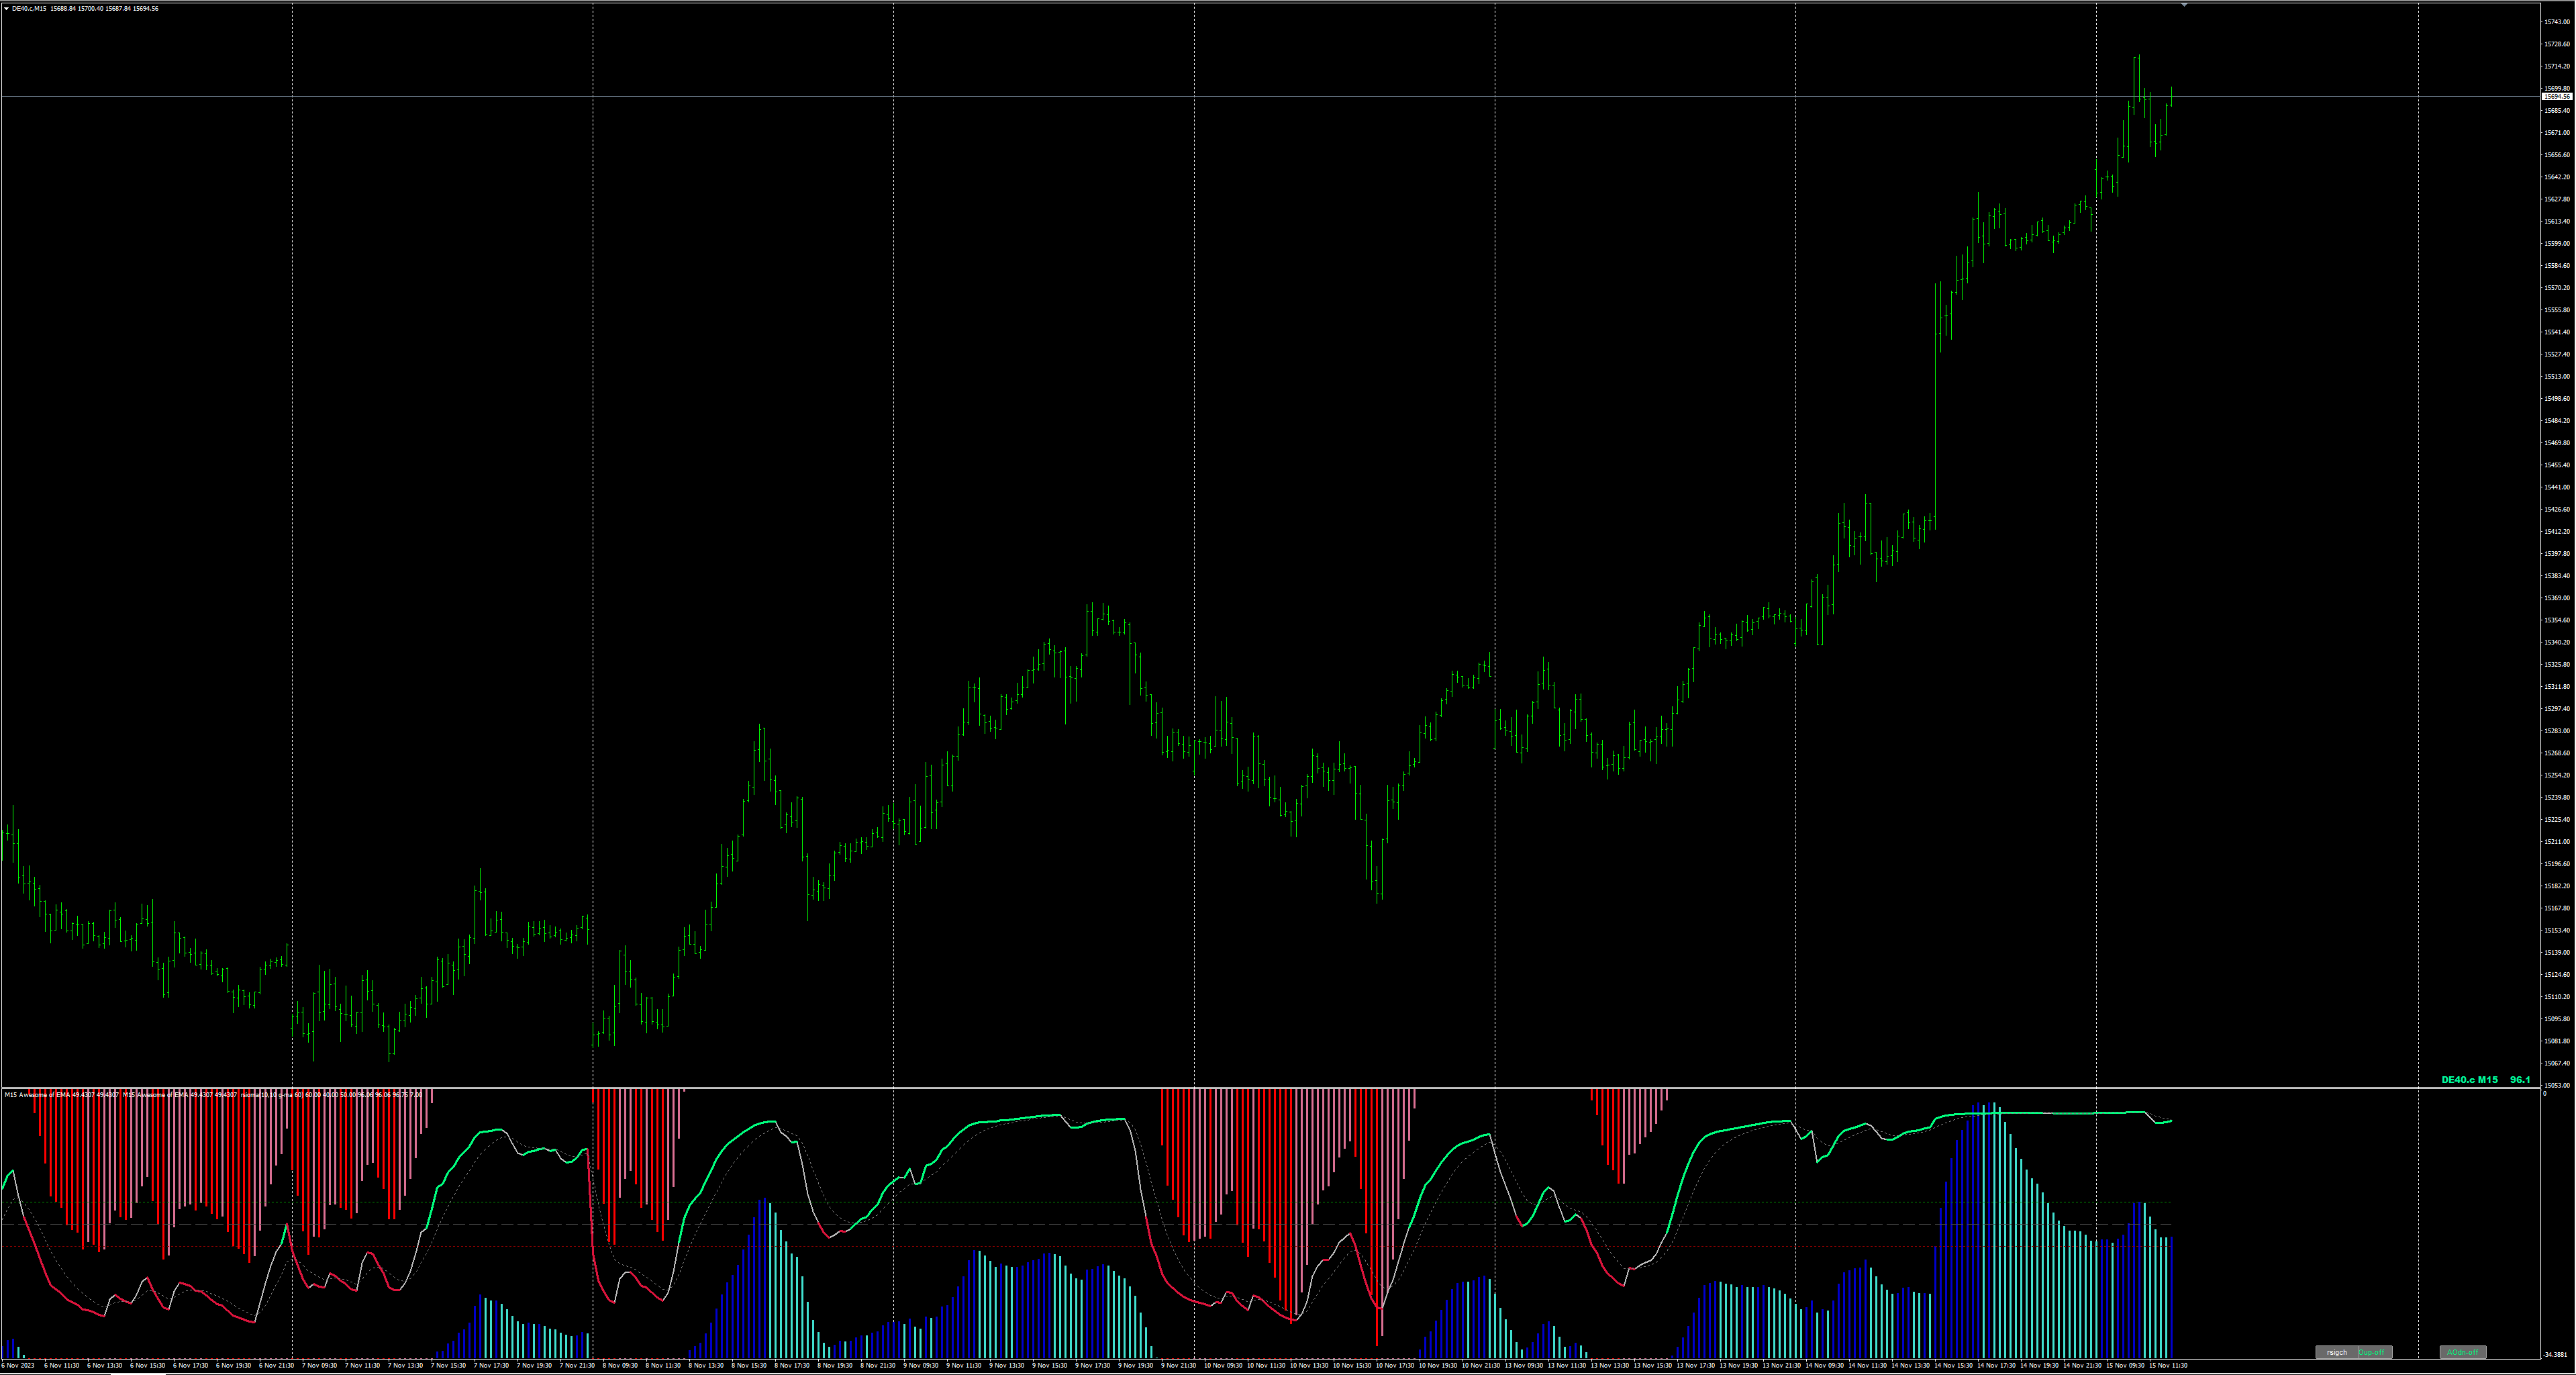Click the DE40.c M15 96.1 label
Screen dimensions: 2576x1375
tap(2485, 1080)
